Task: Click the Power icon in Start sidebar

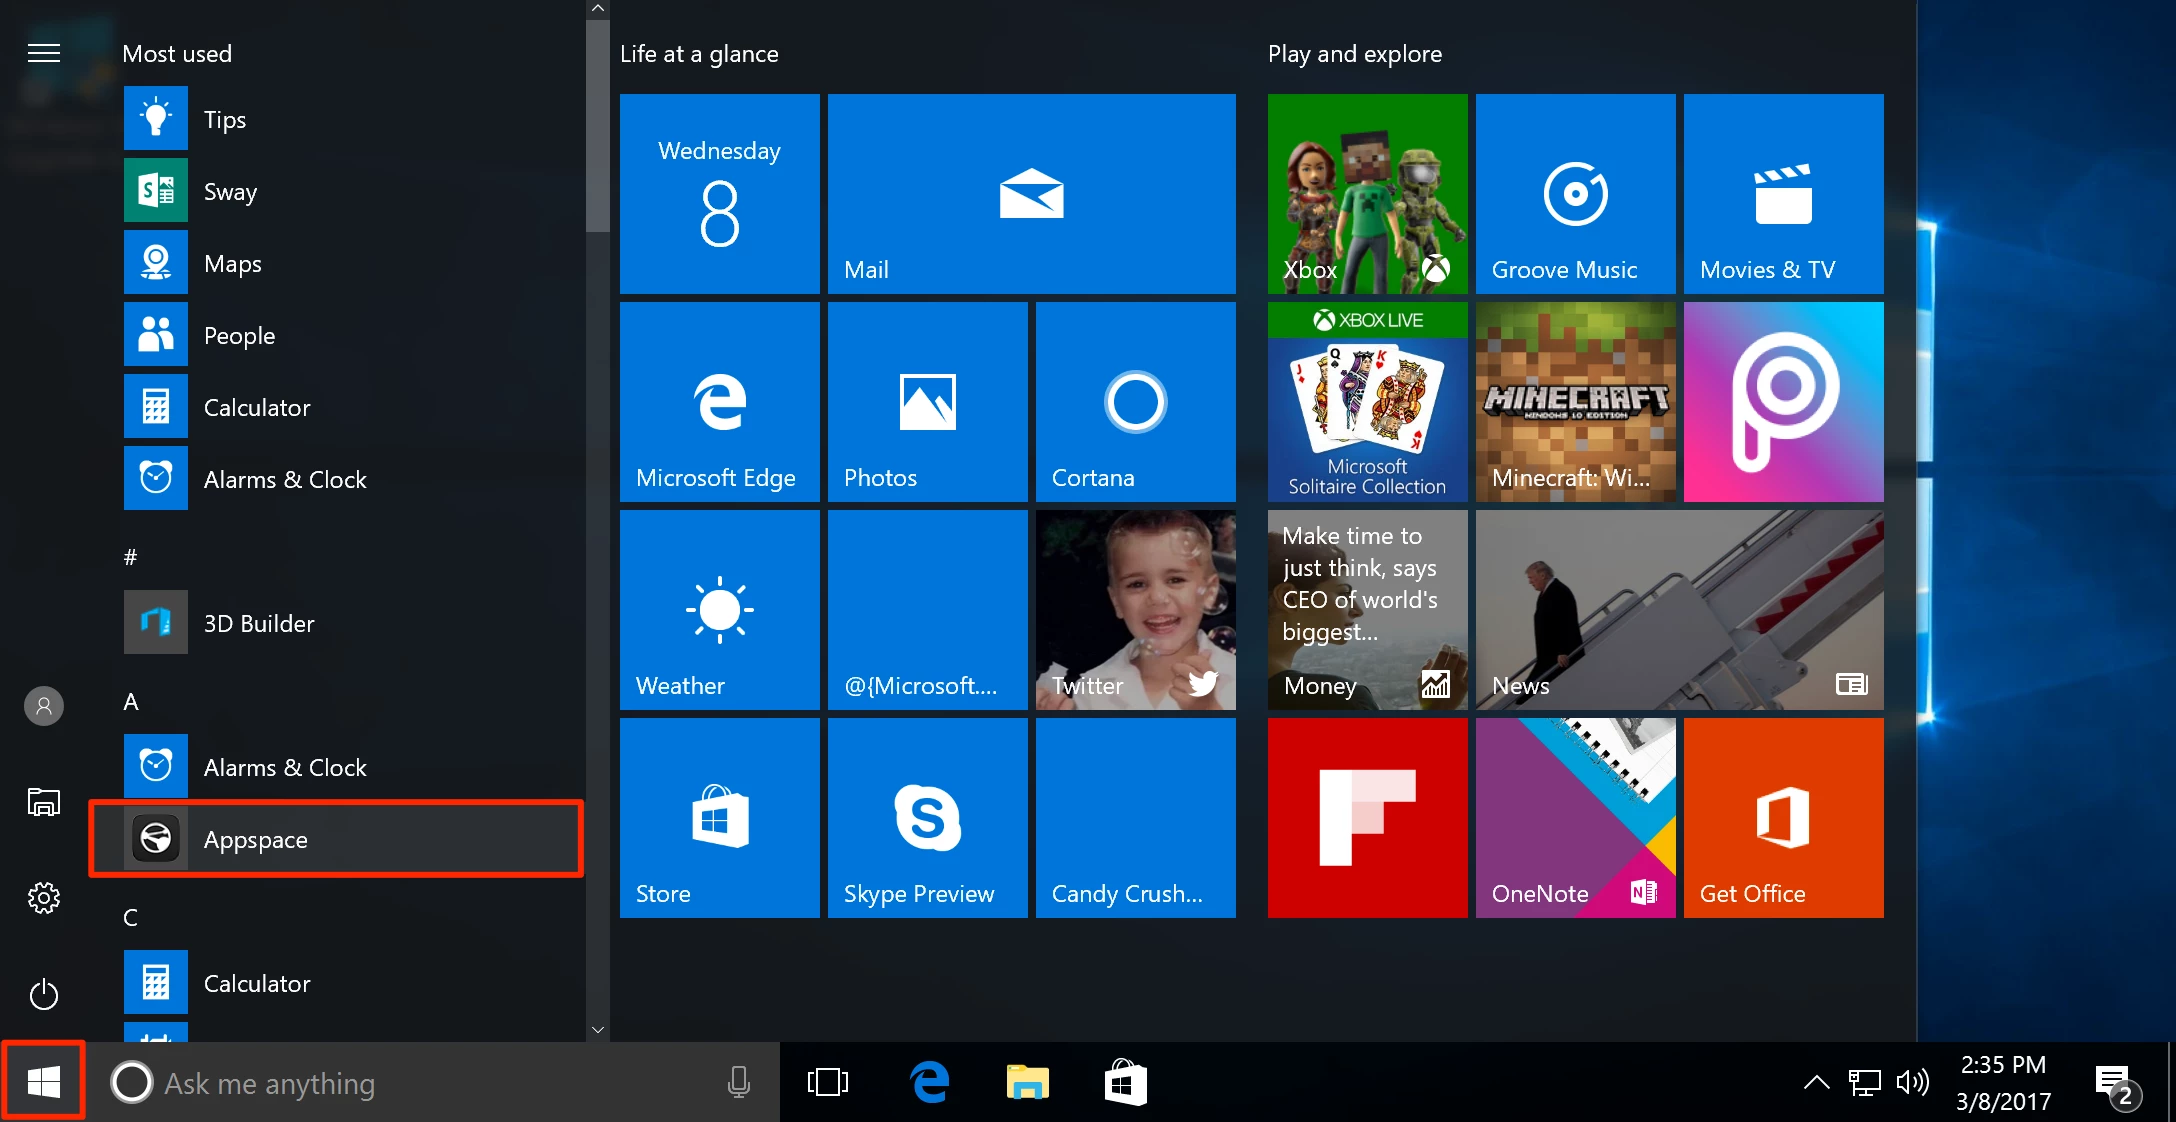Action: [44, 994]
